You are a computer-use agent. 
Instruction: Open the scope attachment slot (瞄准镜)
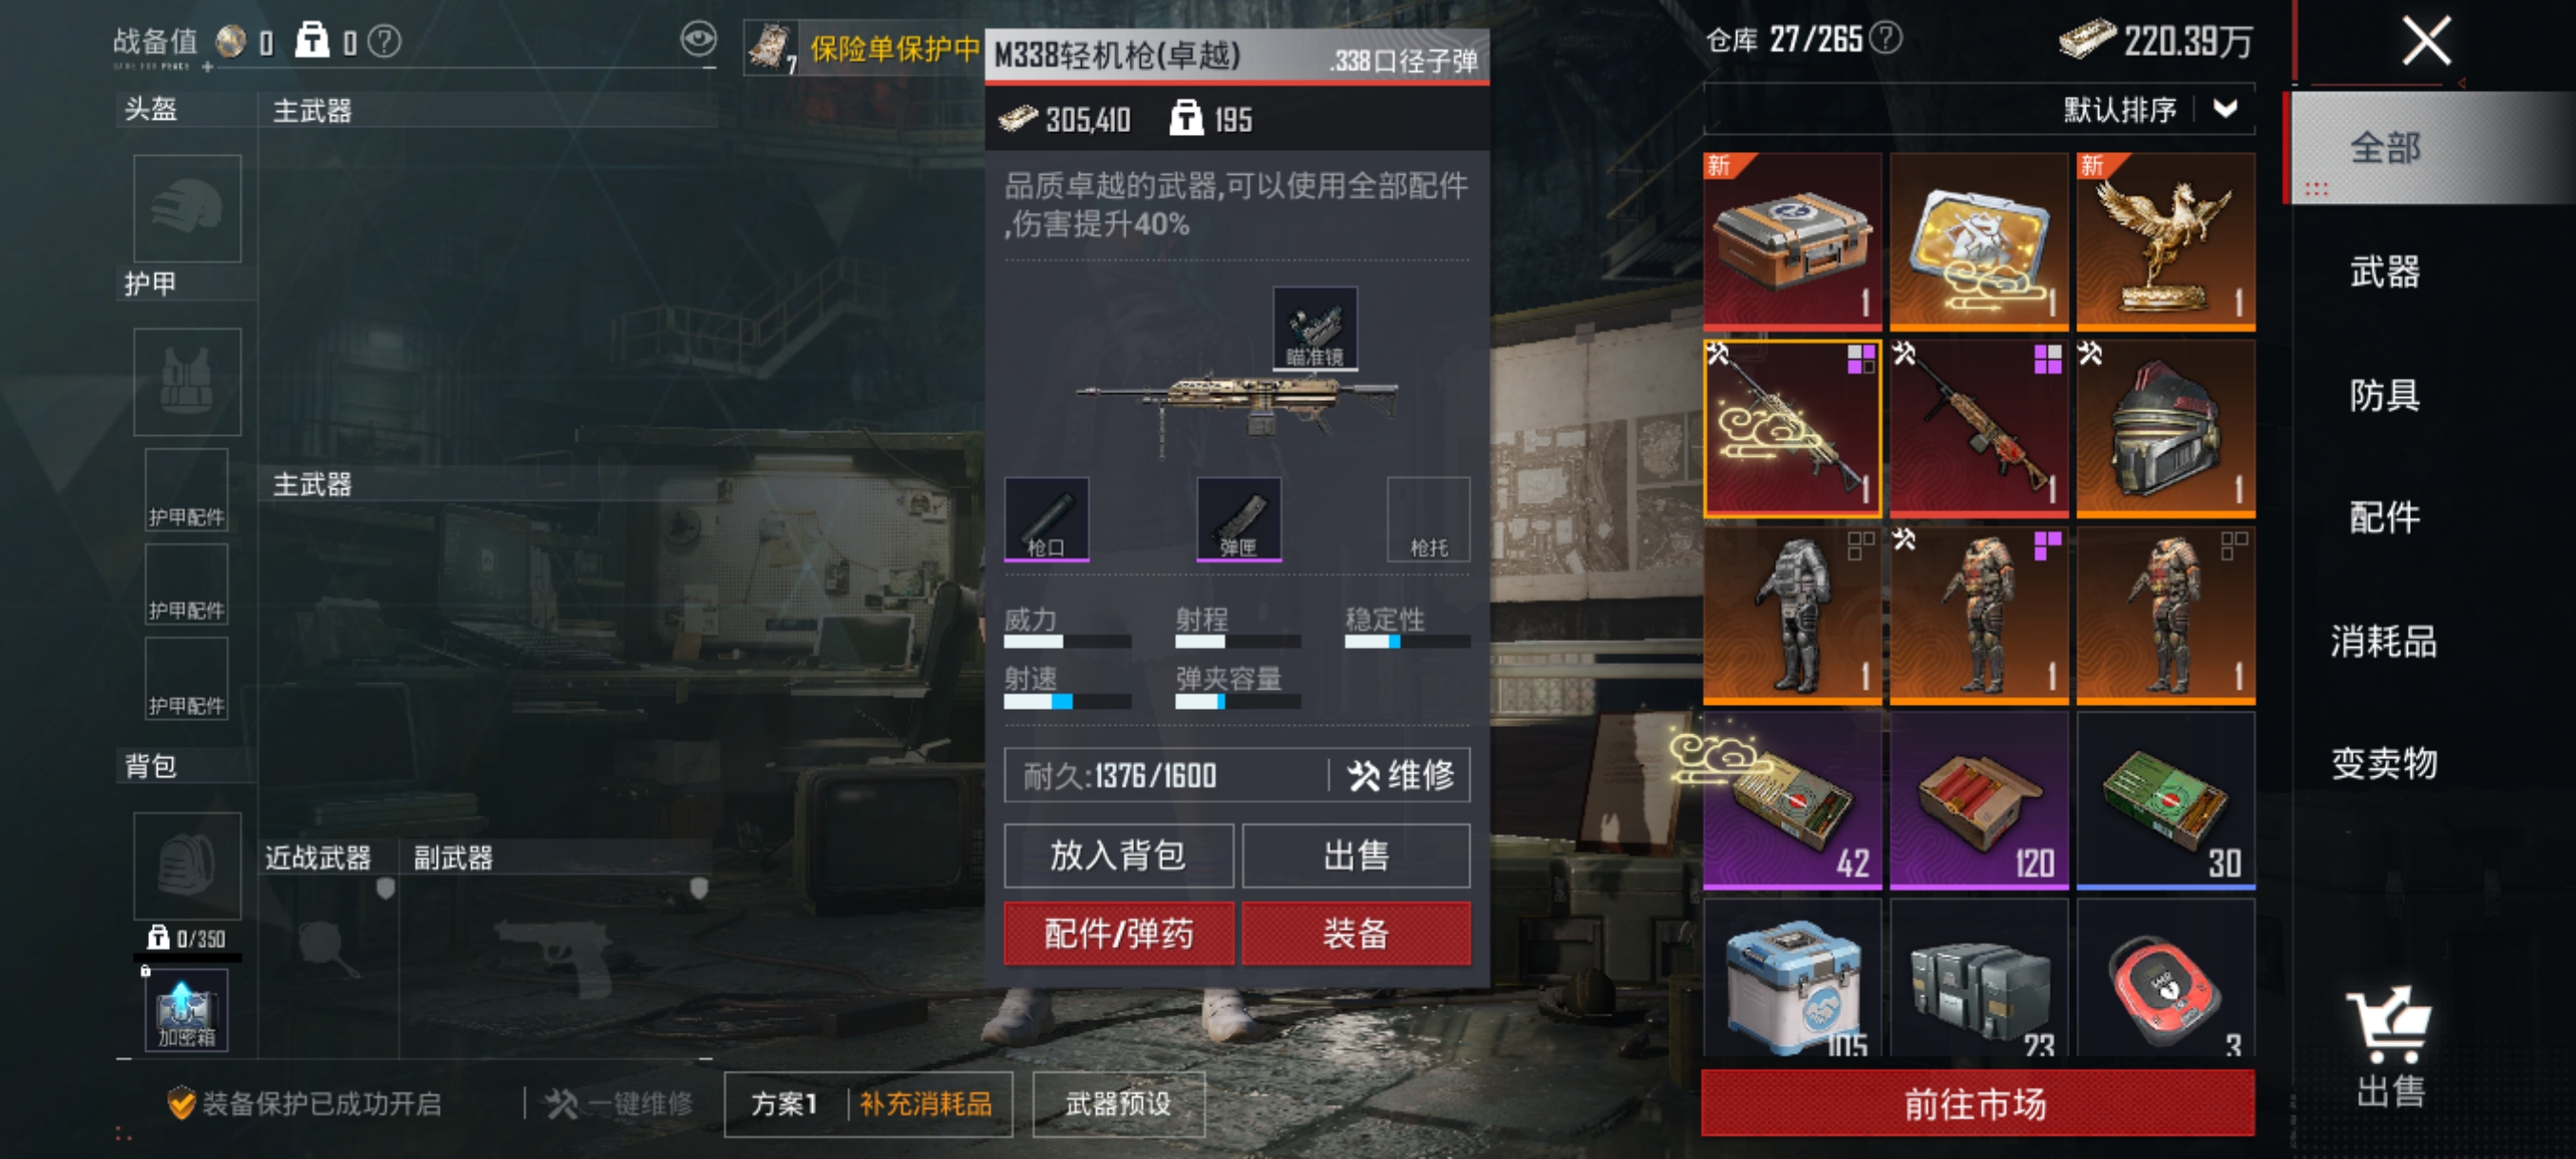tap(1314, 328)
